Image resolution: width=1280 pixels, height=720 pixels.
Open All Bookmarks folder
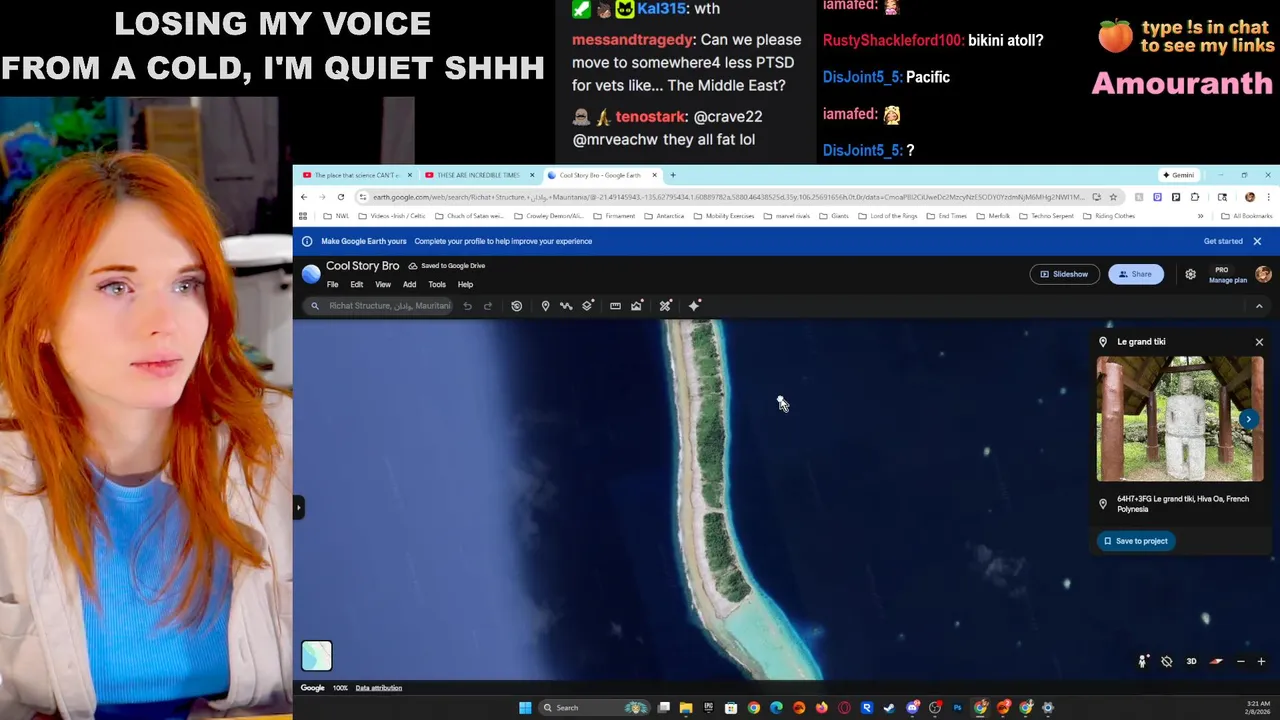click(x=1247, y=216)
